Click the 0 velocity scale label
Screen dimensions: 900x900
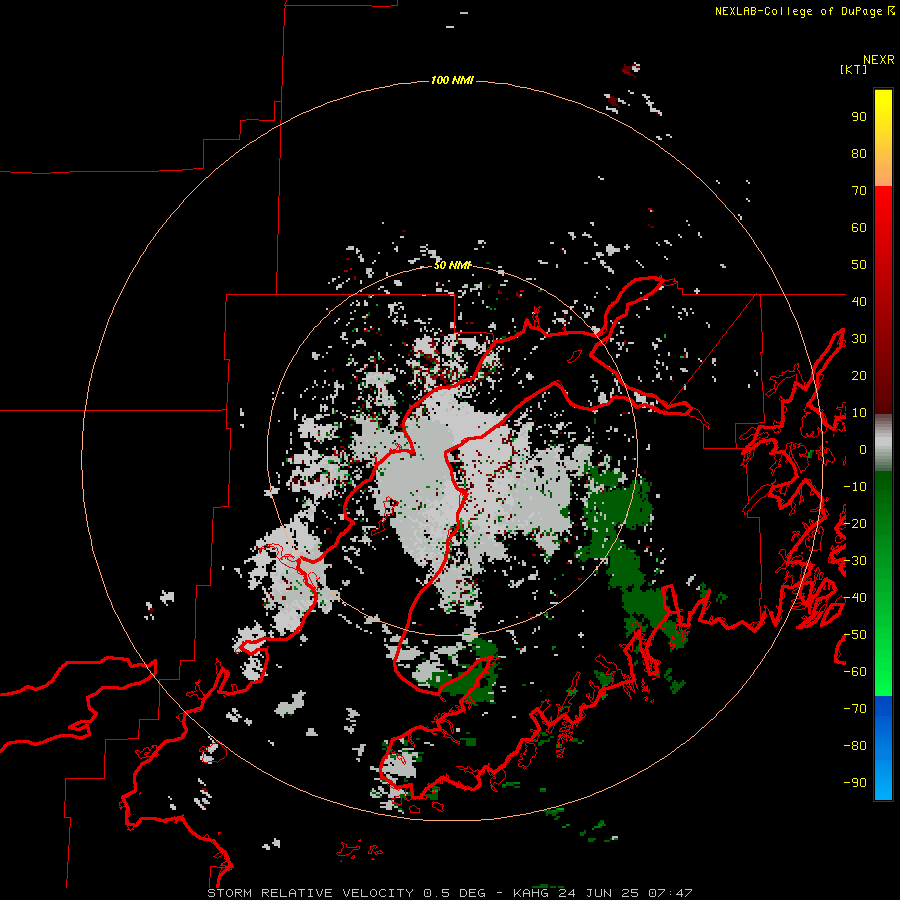863,450
